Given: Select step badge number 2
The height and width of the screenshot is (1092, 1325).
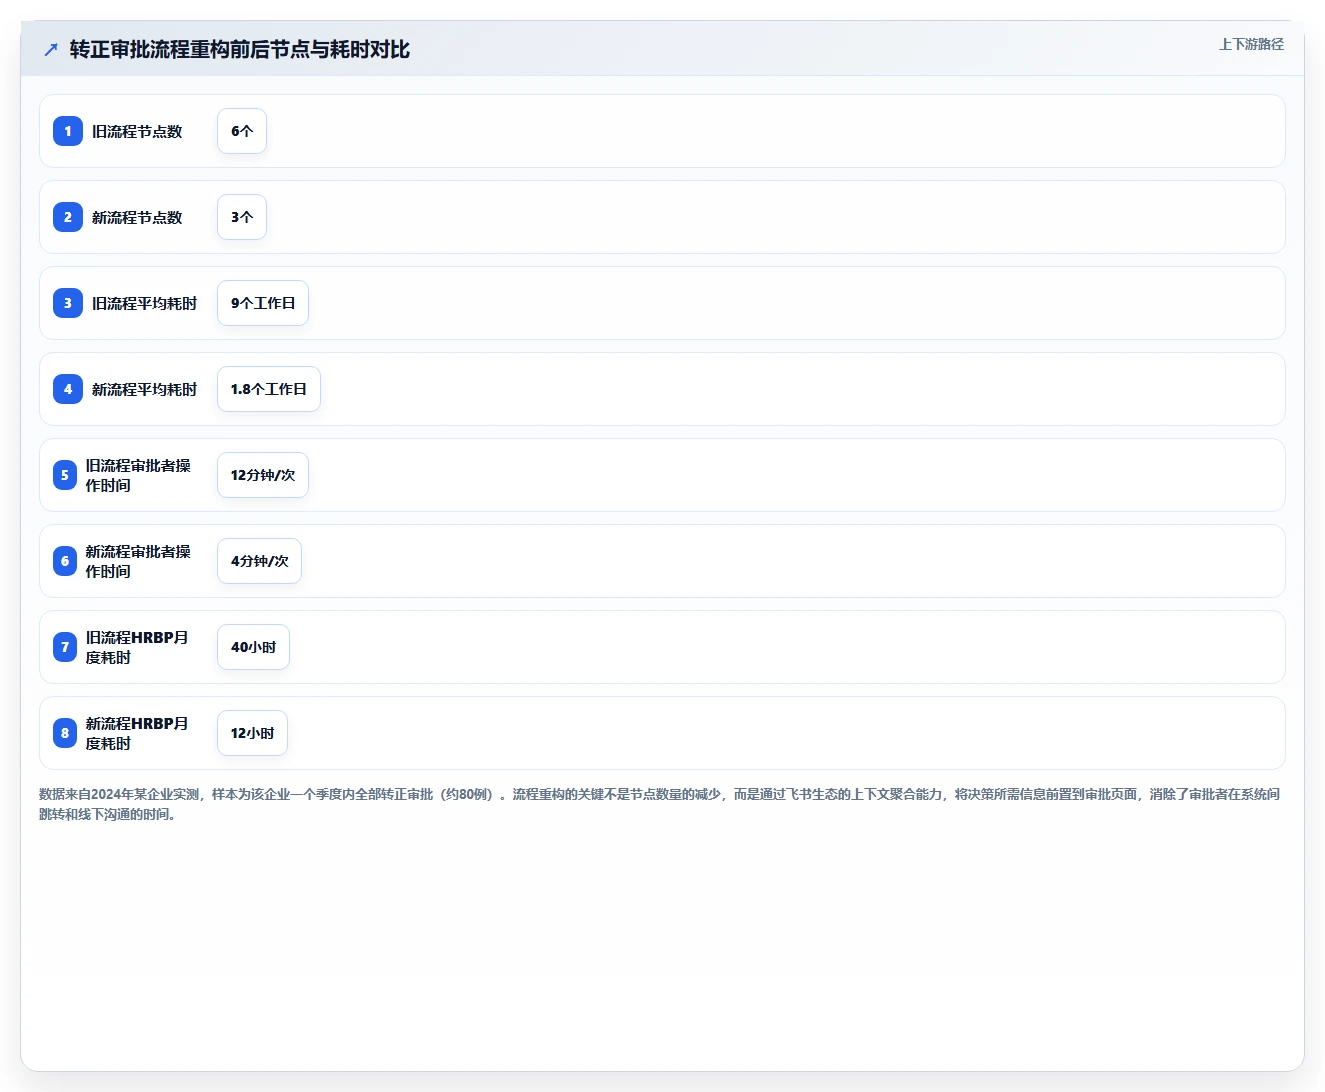Looking at the screenshot, I should point(68,217).
